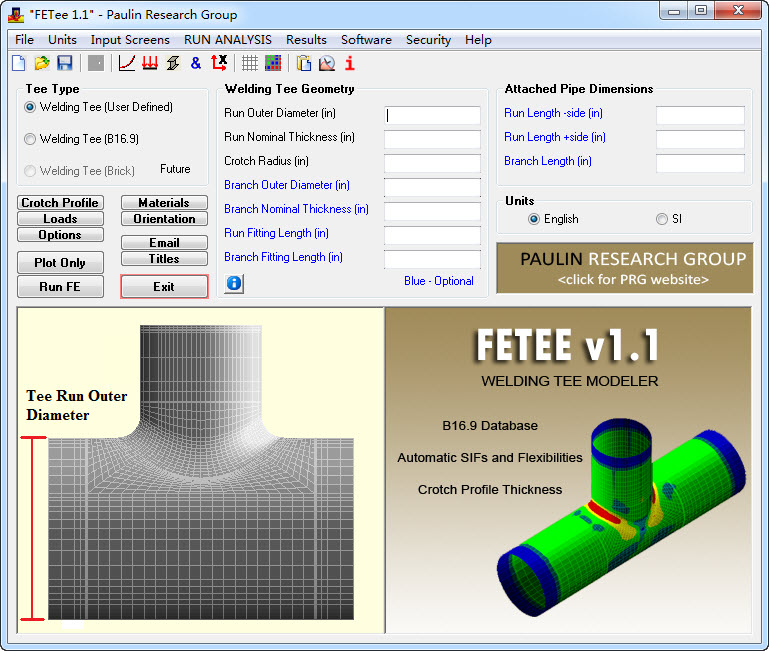Click the I-beam materials toolbar icon
The width and height of the screenshot is (769, 651).
coord(173,63)
